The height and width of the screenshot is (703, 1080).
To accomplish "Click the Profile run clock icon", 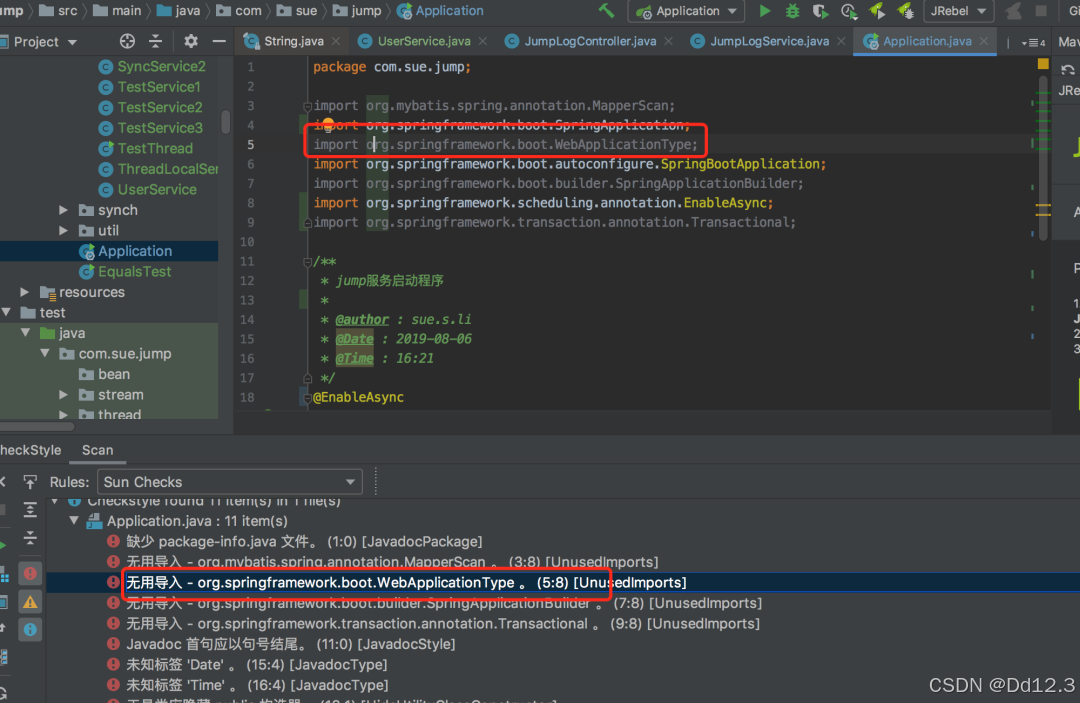I will click(849, 11).
